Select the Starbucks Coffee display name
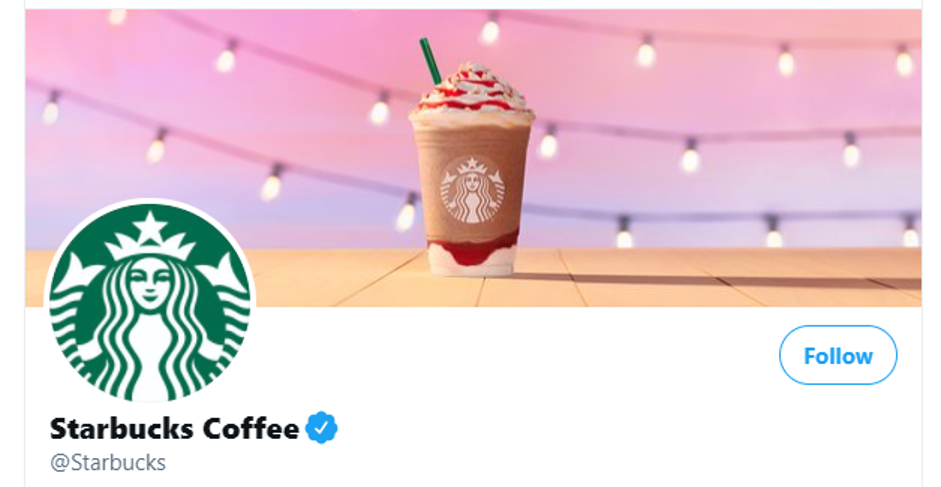Image resolution: width=941 pixels, height=487 pixels. [174, 429]
